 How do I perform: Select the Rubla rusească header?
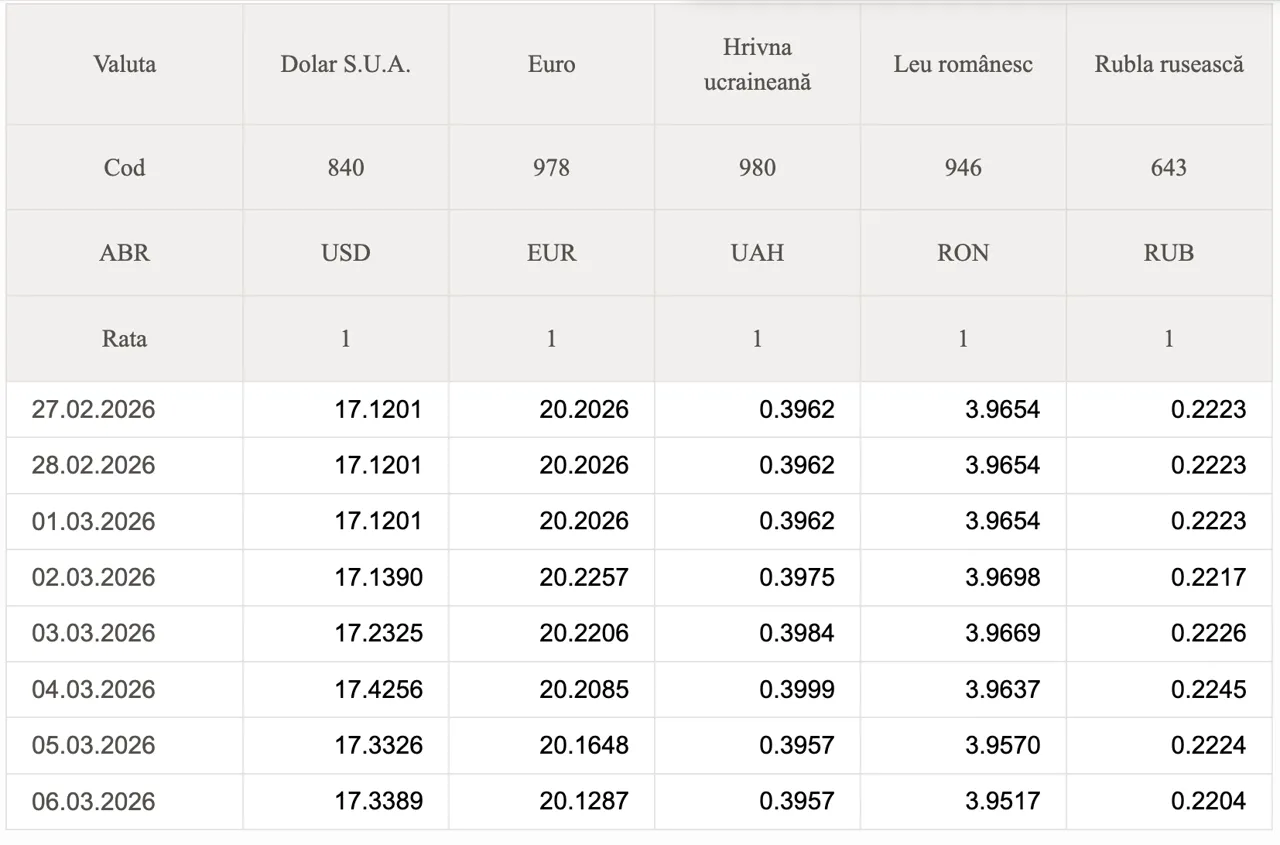pos(1169,64)
